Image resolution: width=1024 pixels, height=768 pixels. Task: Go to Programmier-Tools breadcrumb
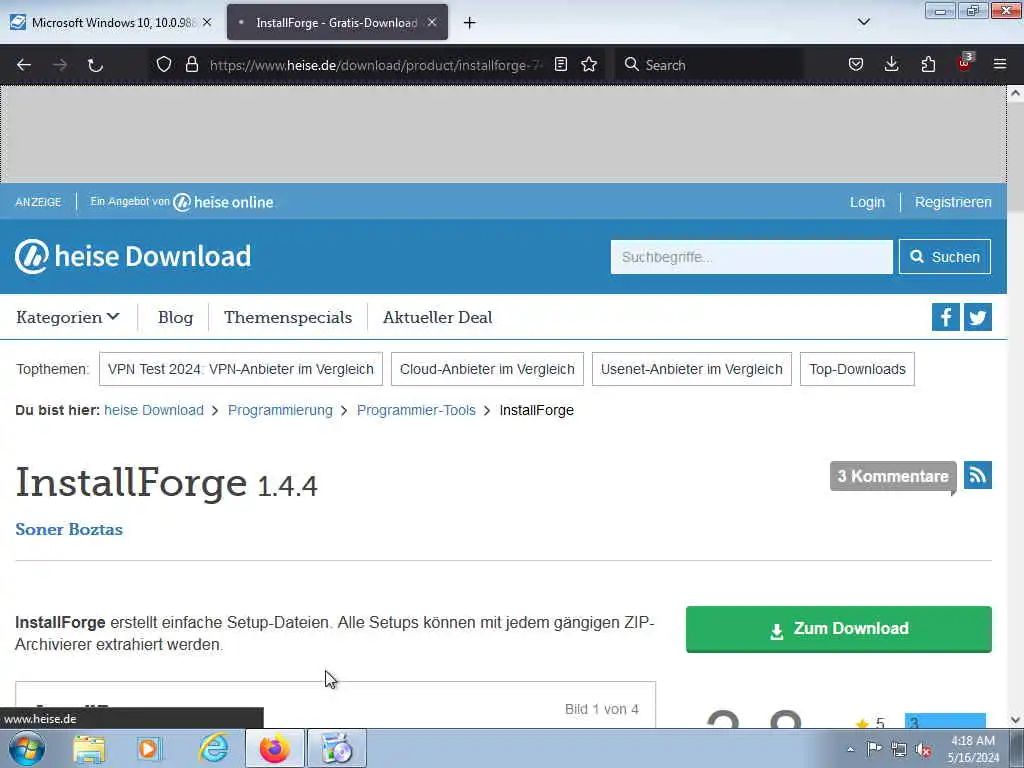[416, 410]
